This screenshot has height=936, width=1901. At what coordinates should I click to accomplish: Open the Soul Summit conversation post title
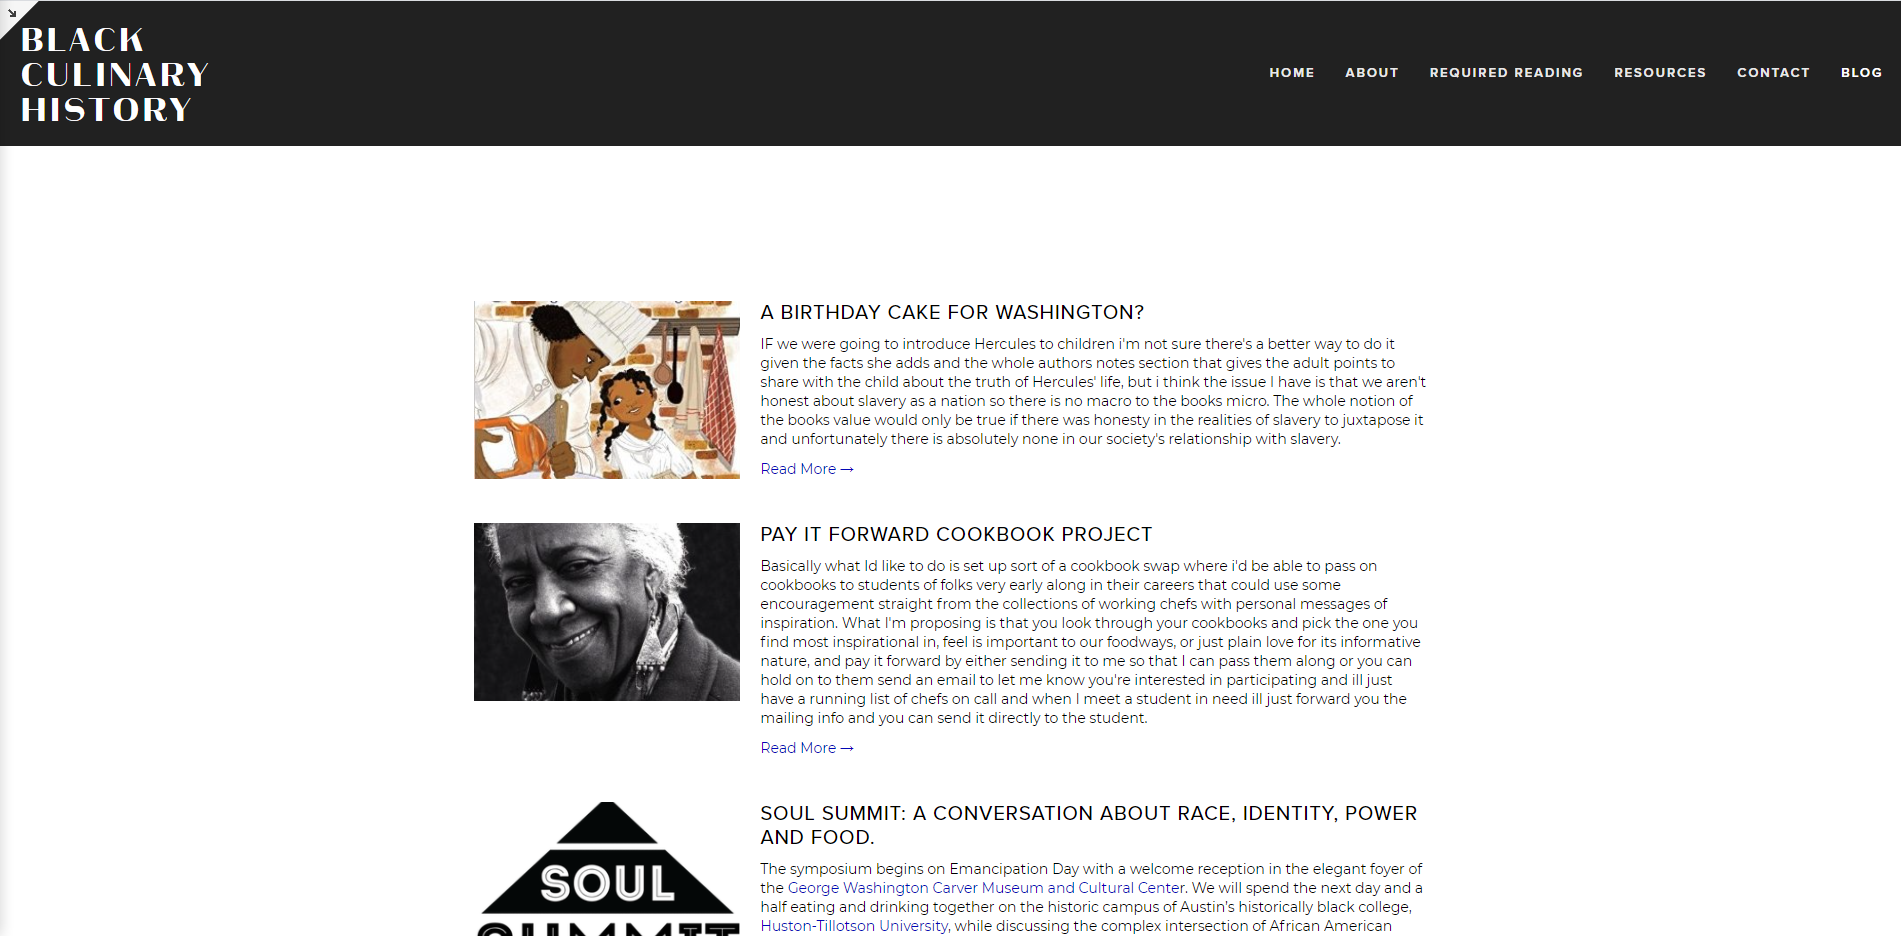1088,825
